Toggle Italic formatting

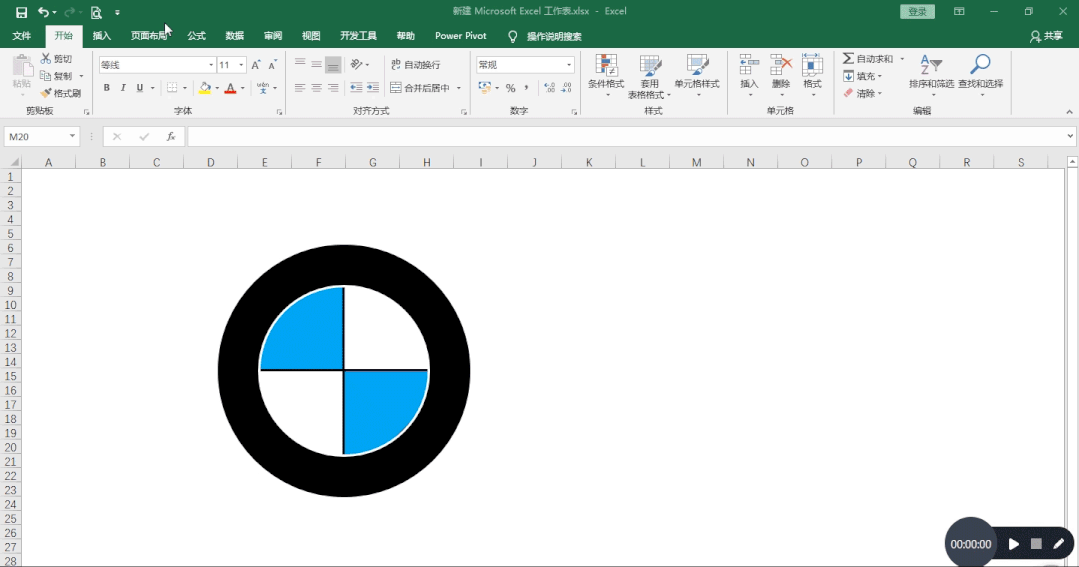(x=123, y=87)
